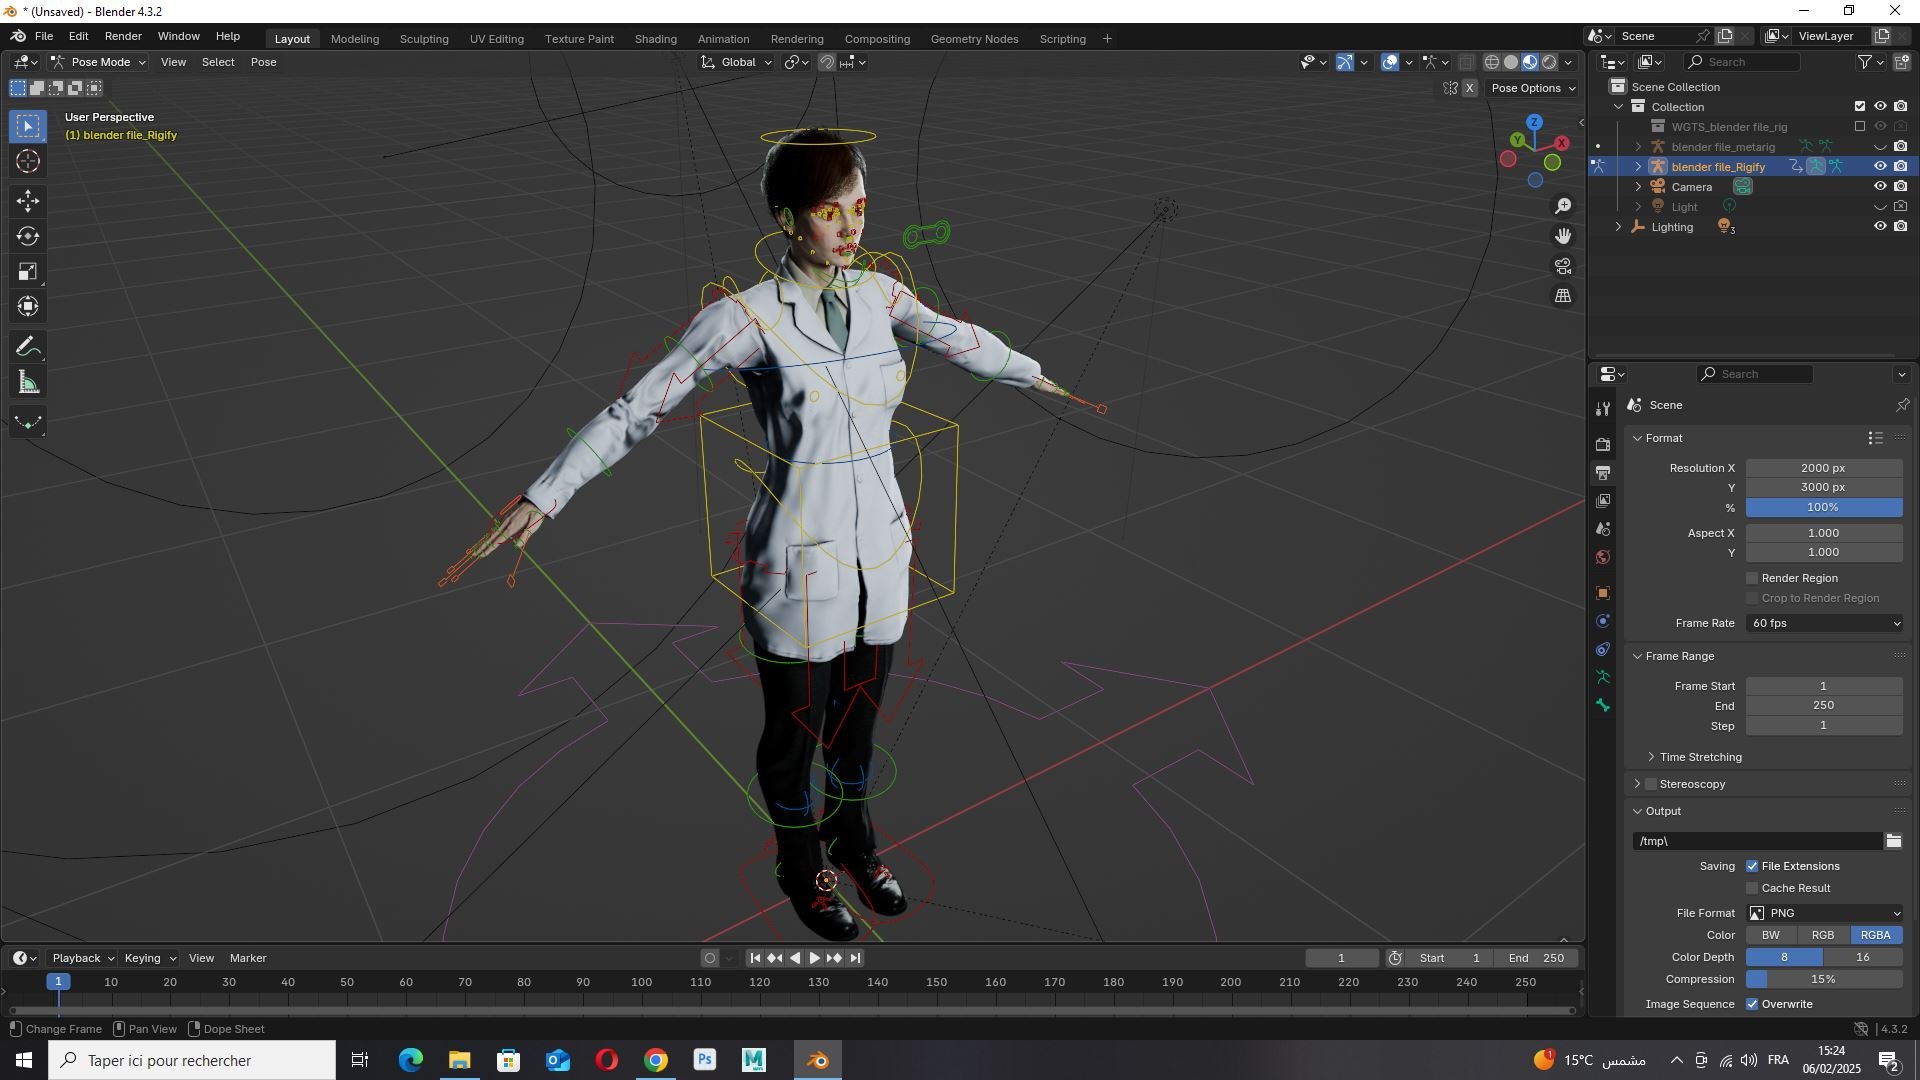Switch to the Sculpting workspace tab

[424, 39]
